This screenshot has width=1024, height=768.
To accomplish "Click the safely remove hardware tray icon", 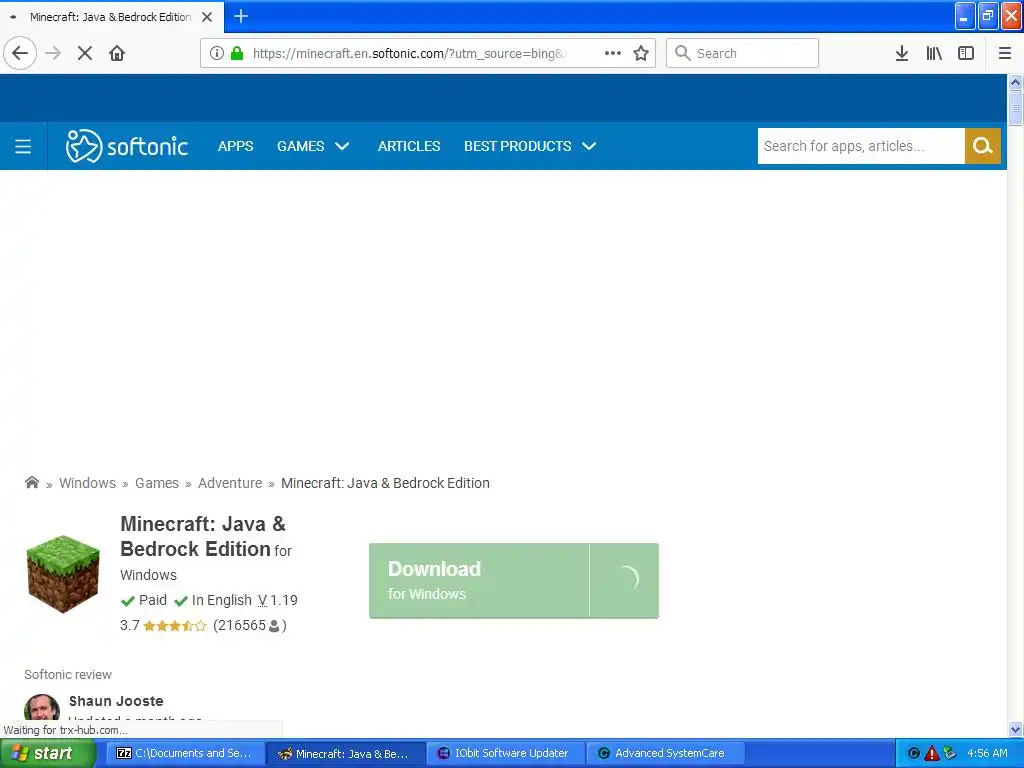I will [x=950, y=753].
